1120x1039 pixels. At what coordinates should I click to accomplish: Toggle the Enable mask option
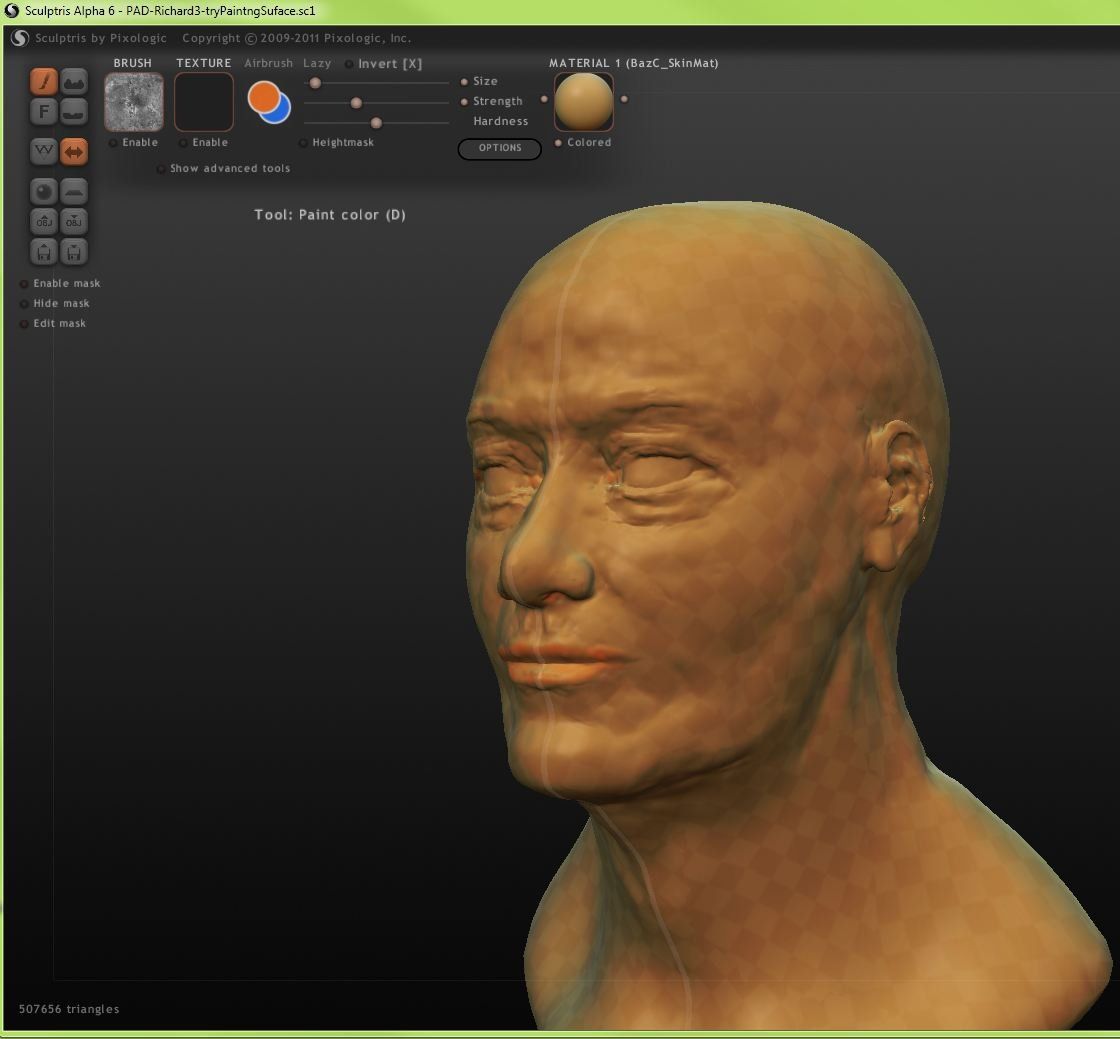coord(24,284)
